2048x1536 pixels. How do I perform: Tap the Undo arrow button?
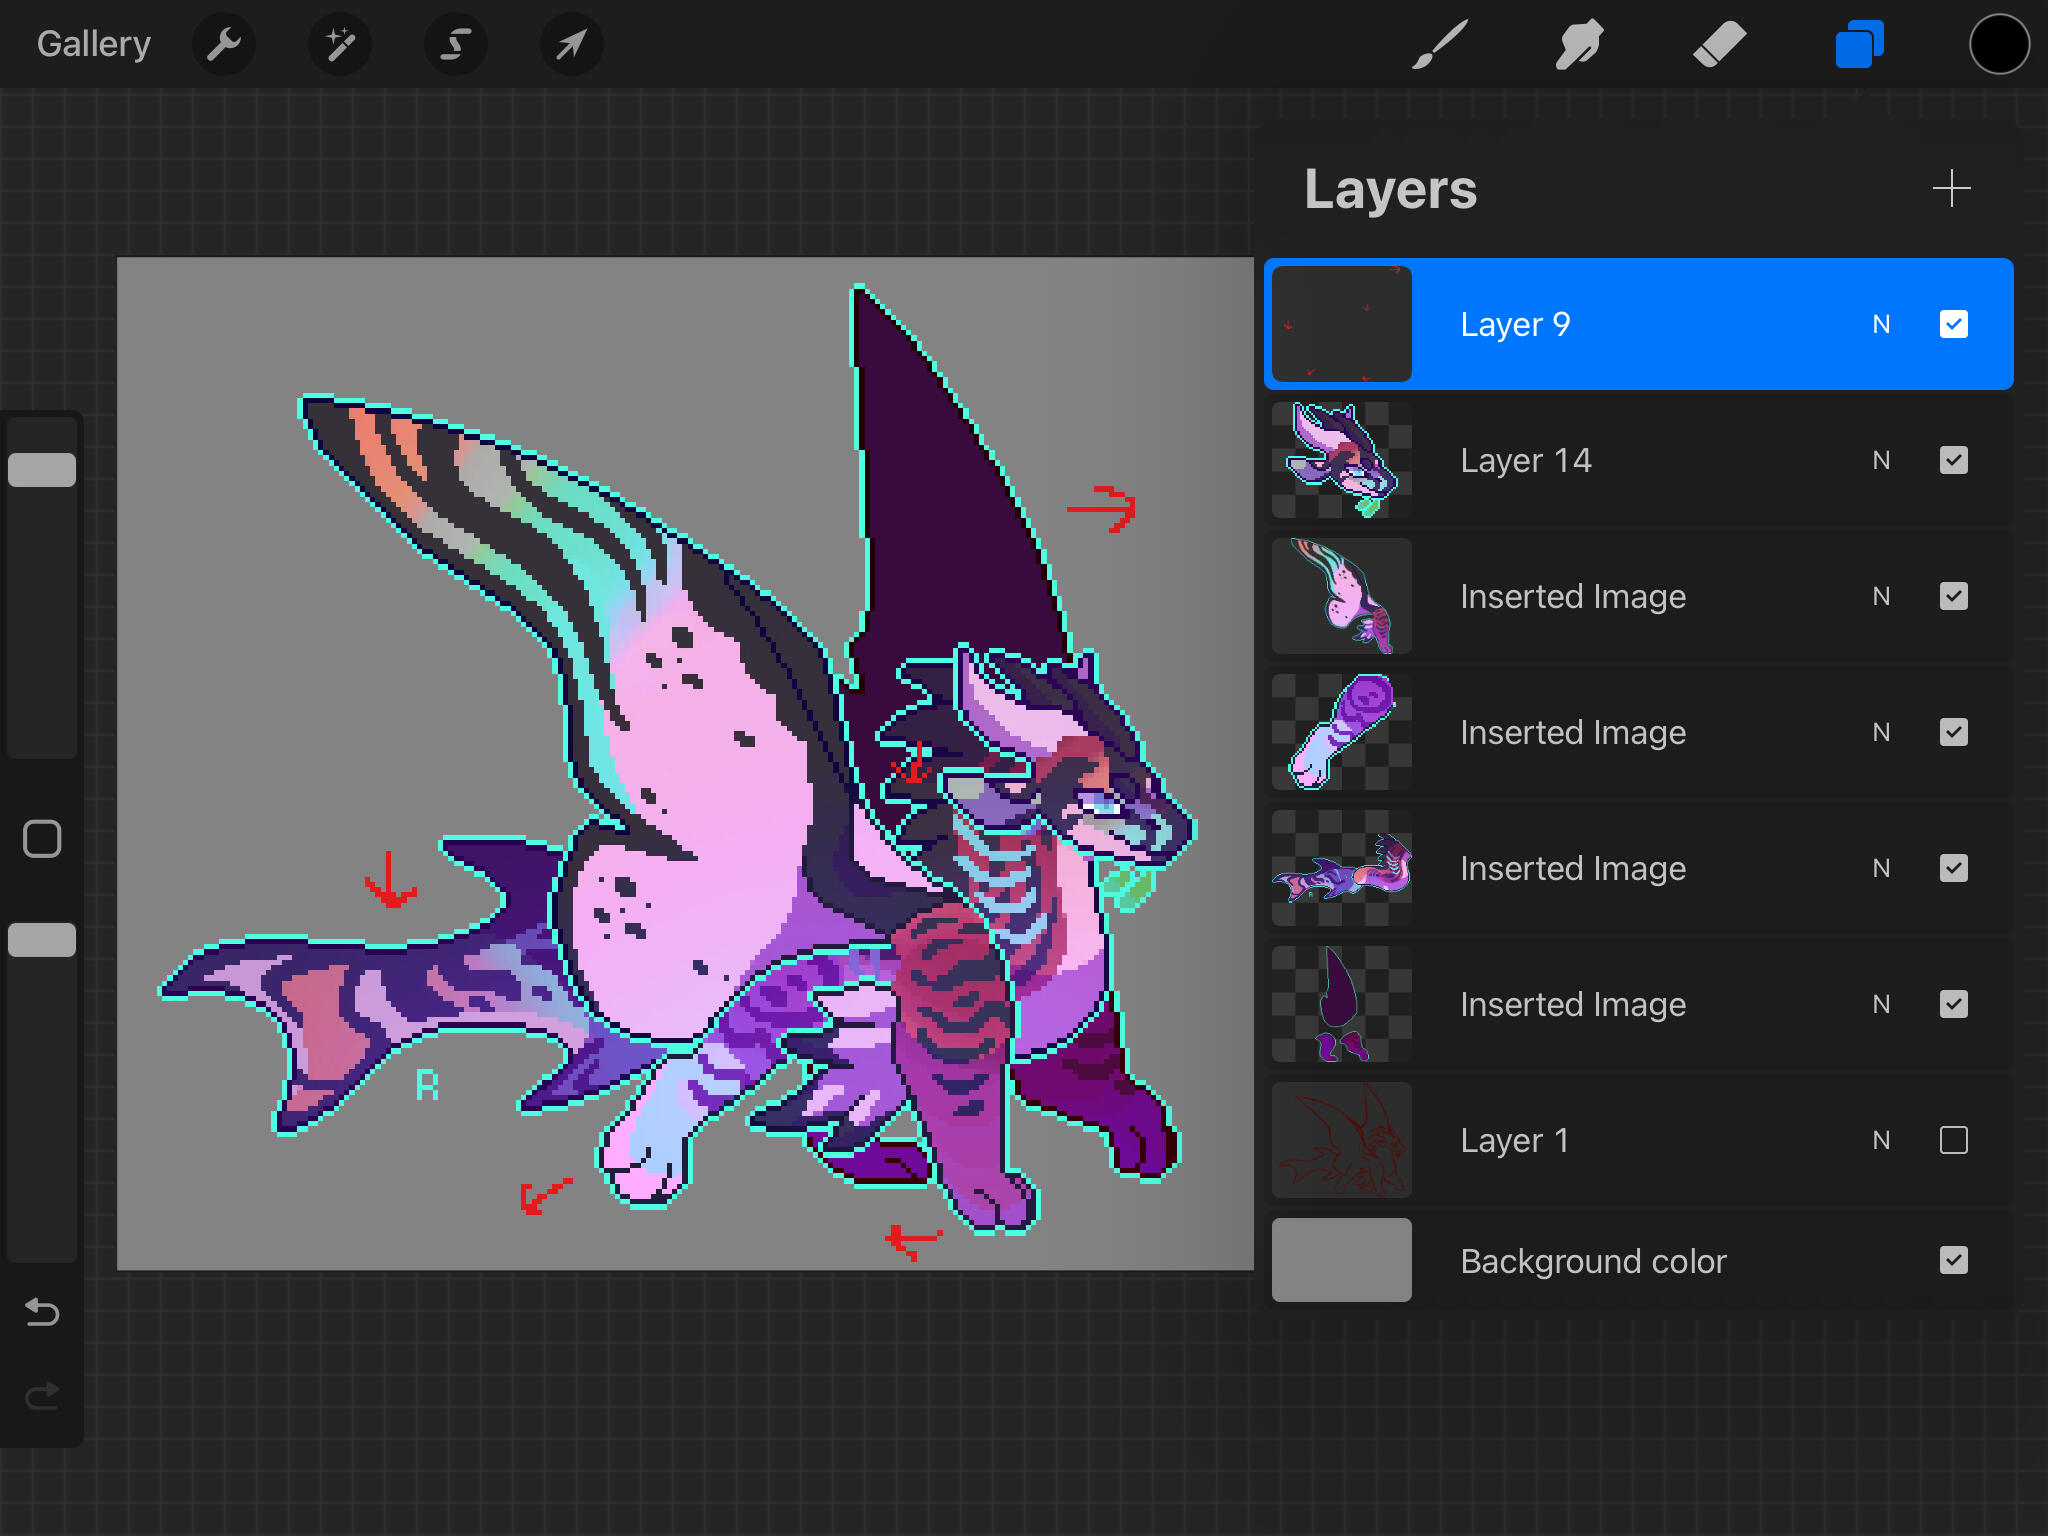click(x=42, y=1311)
